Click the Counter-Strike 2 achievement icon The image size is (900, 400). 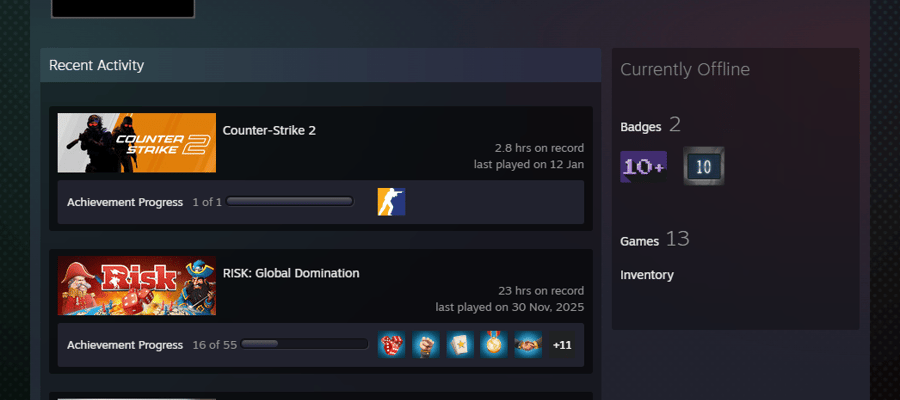(x=391, y=202)
